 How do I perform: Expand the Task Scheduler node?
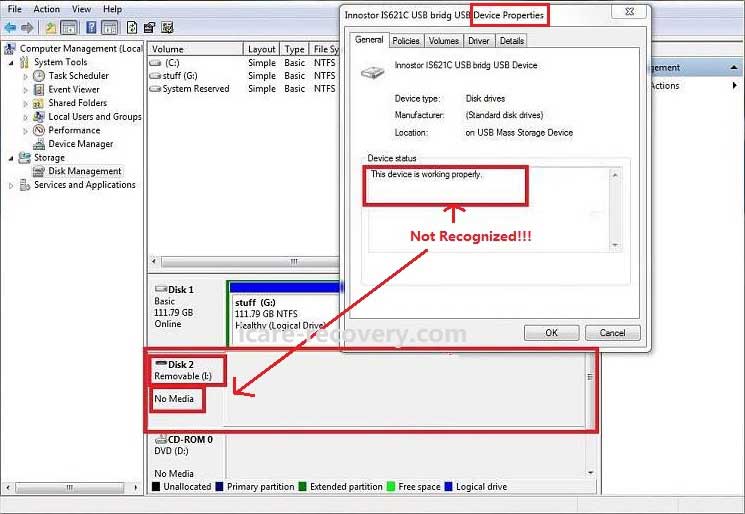click(26, 76)
